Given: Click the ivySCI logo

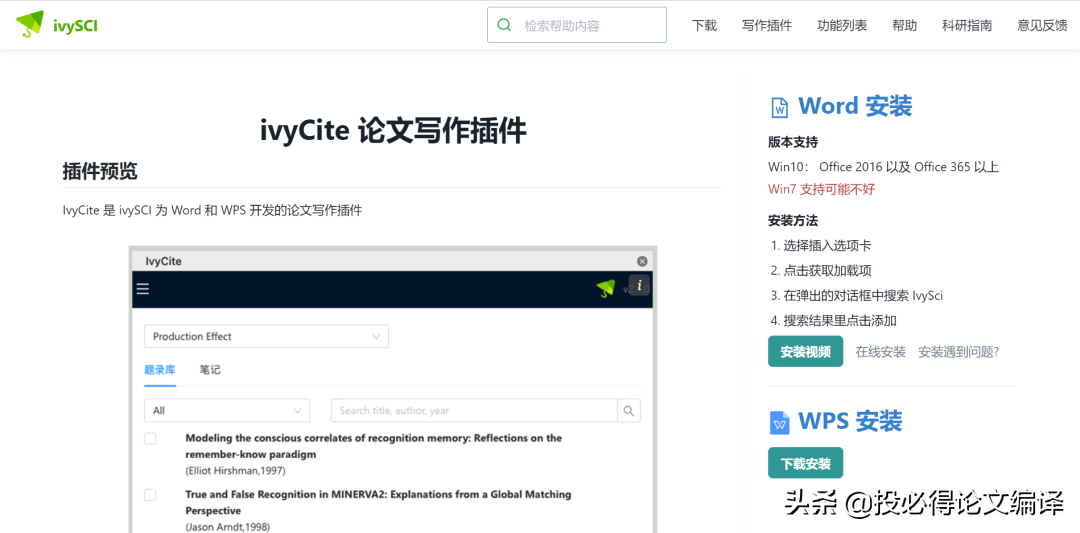Looking at the screenshot, I should click(x=56, y=25).
